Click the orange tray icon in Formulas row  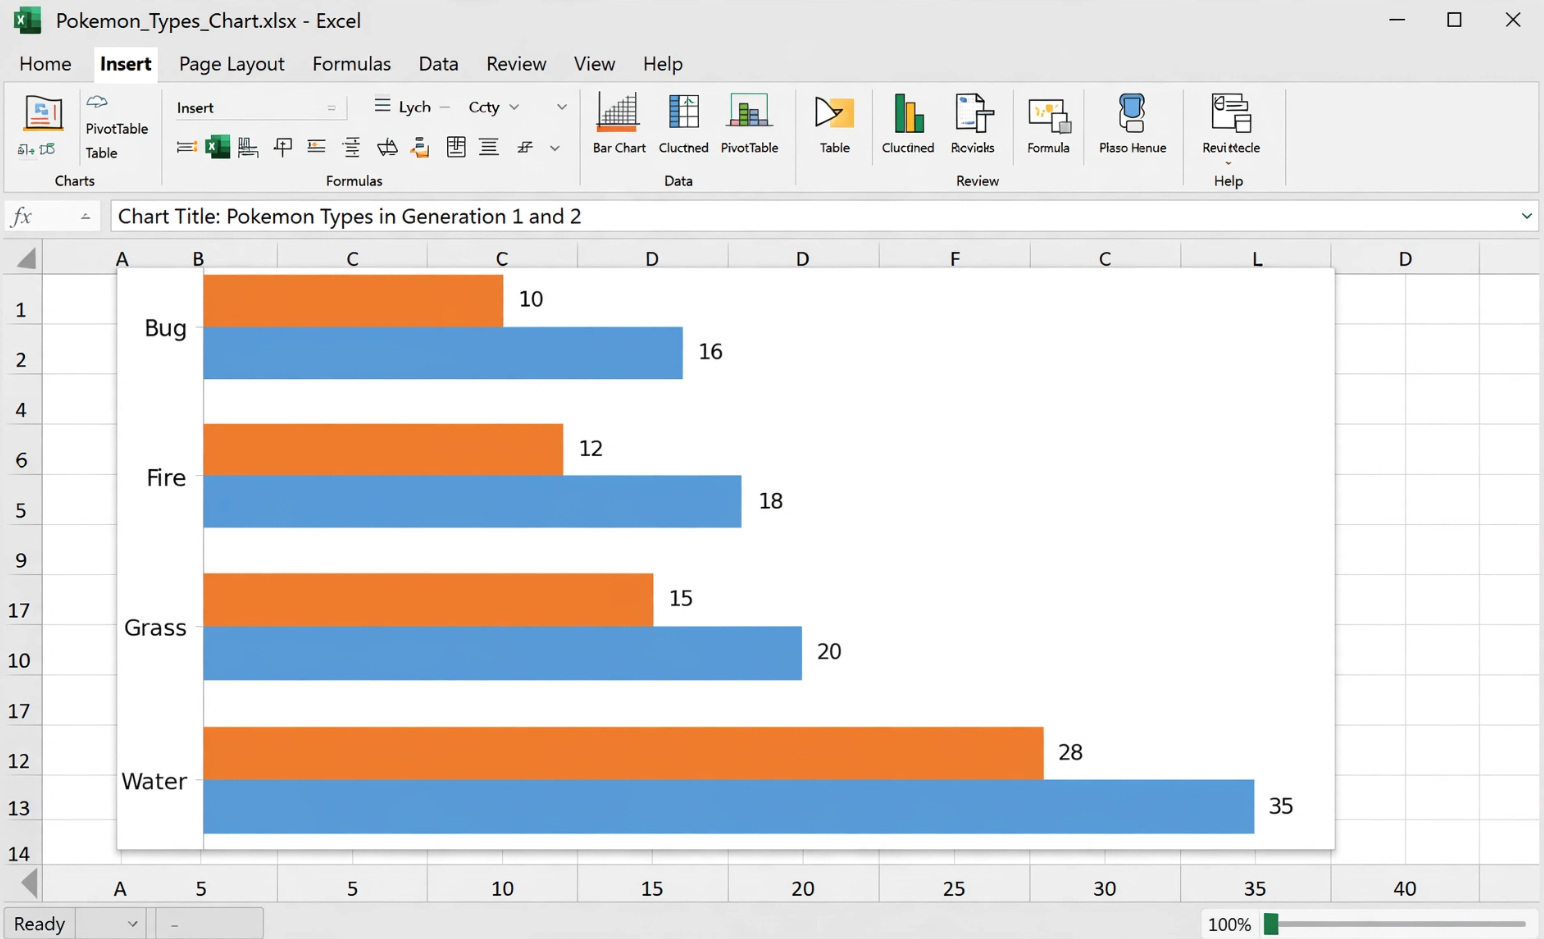coord(420,147)
